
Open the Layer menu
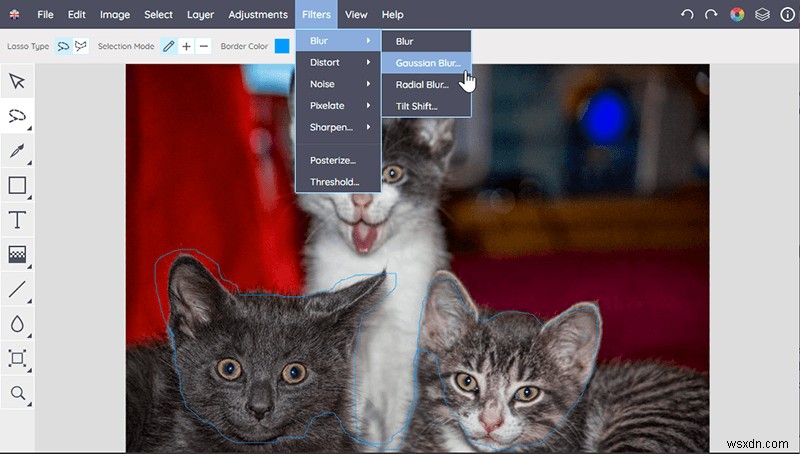[201, 14]
